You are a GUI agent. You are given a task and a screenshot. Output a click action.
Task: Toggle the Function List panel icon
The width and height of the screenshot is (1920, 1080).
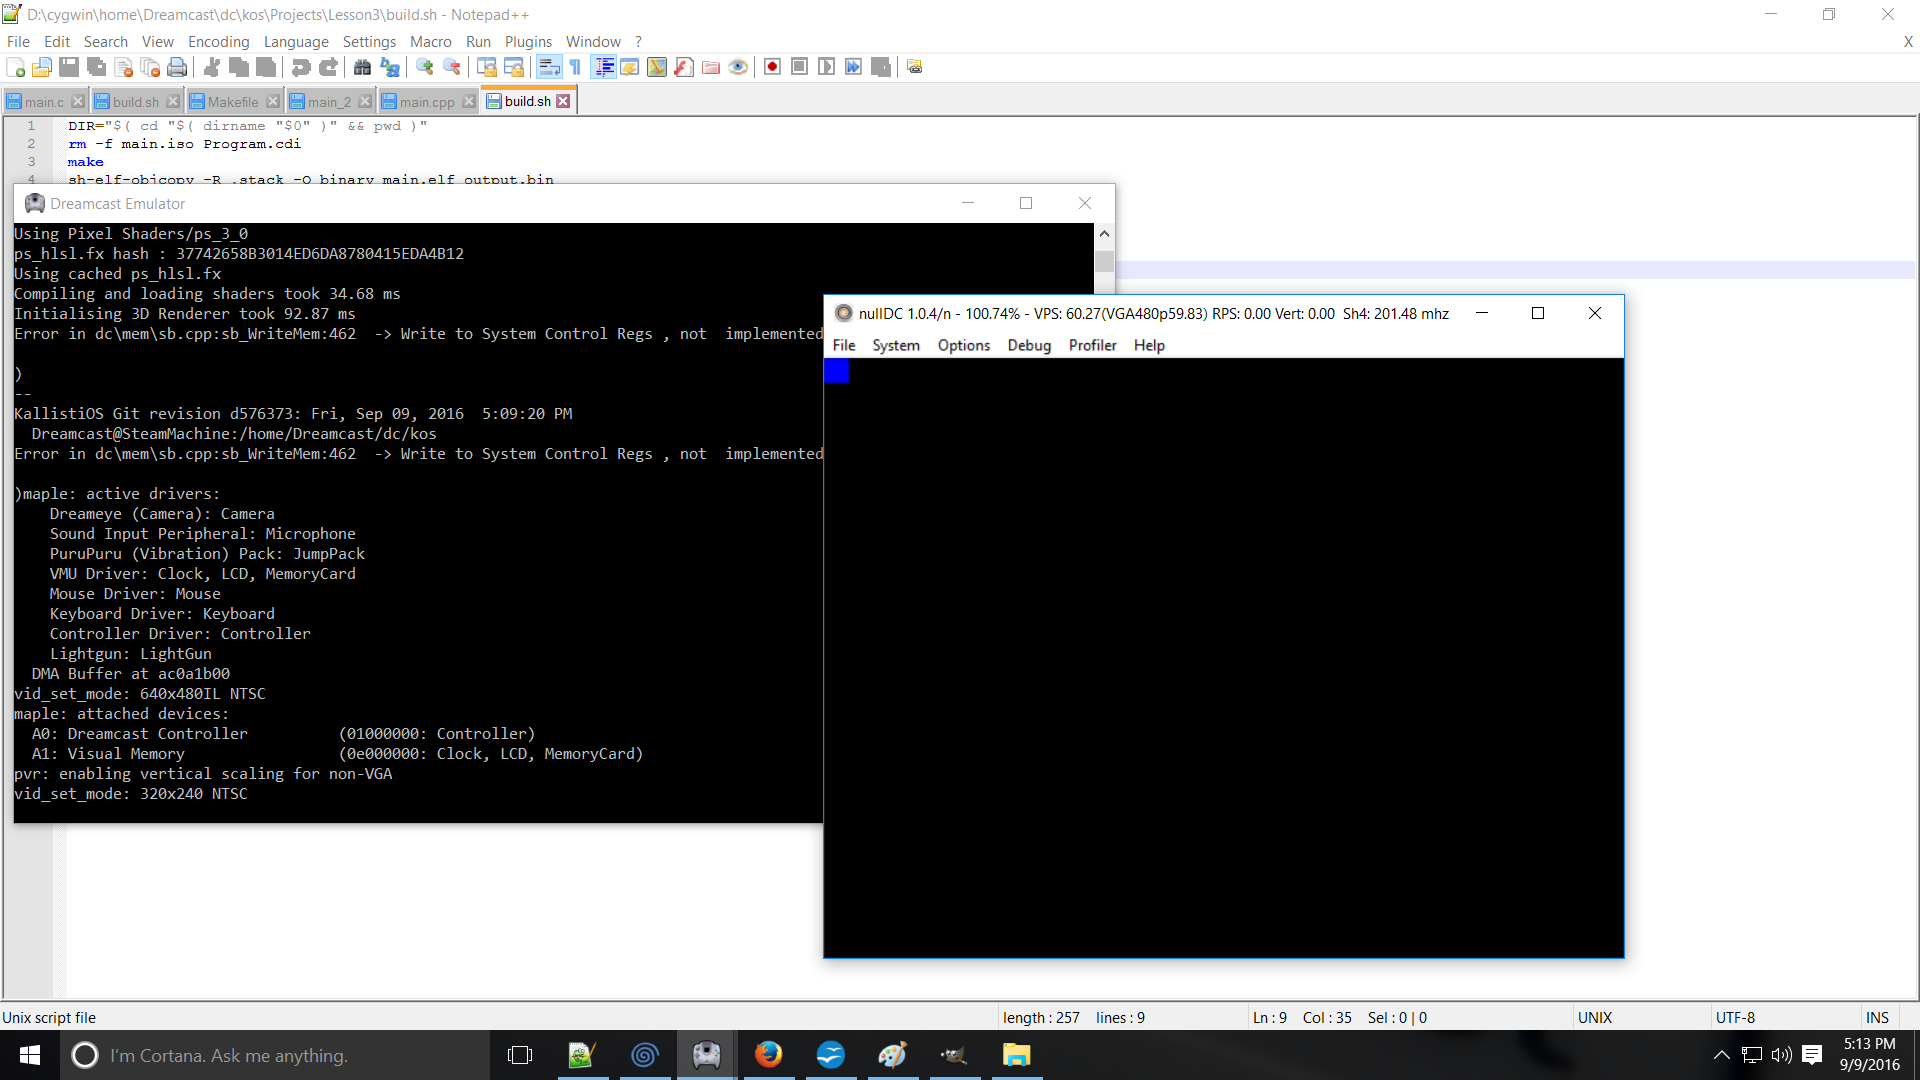tap(684, 67)
